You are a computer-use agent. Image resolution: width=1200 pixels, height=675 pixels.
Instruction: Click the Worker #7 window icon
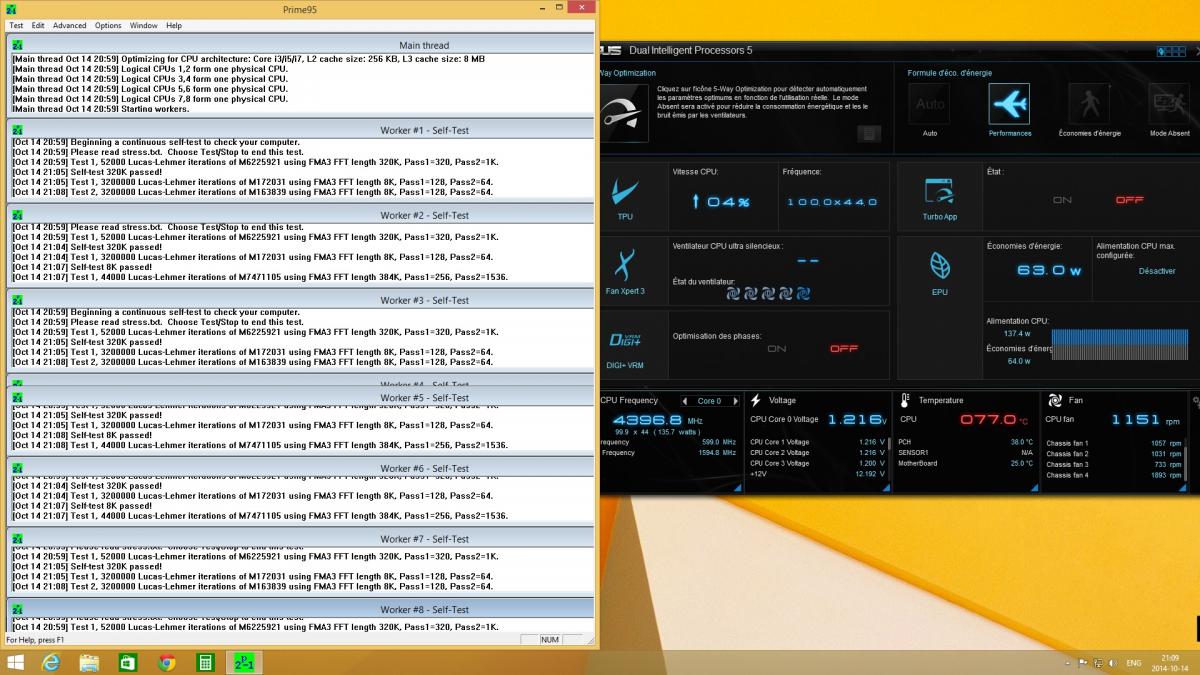click(x=17, y=539)
